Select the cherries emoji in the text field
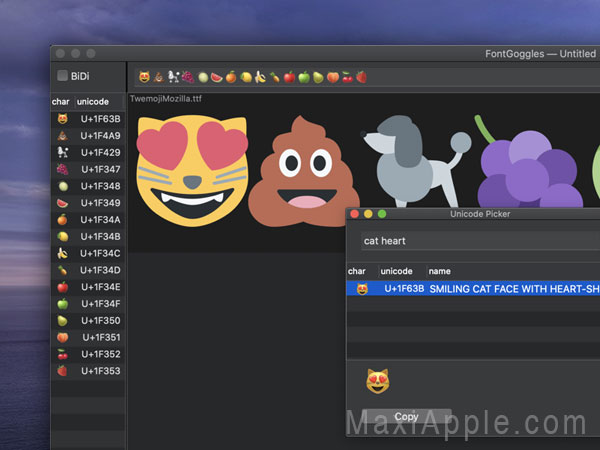The width and height of the screenshot is (600, 450). point(347,77)
